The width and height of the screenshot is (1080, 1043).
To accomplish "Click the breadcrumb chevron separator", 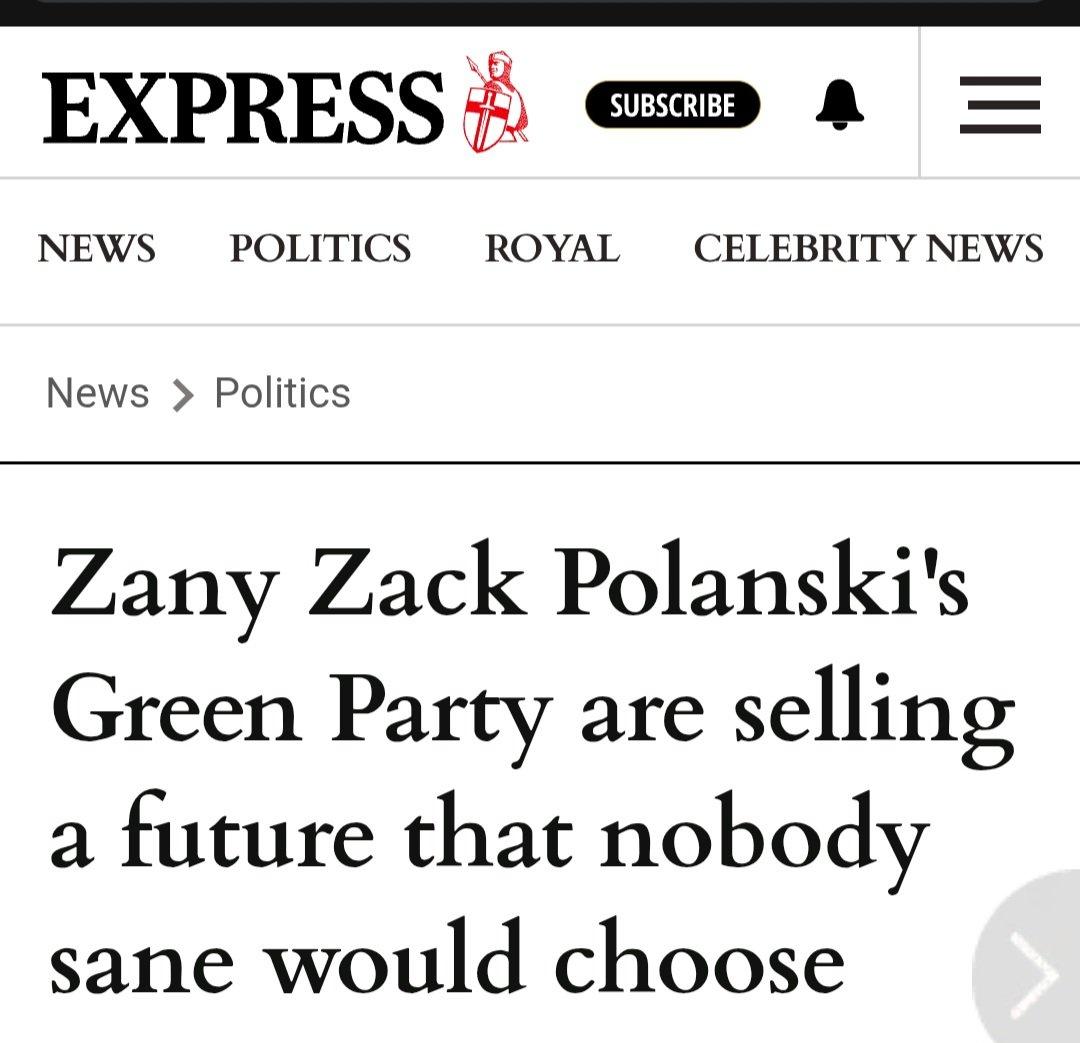I will (x=182, y=395).
